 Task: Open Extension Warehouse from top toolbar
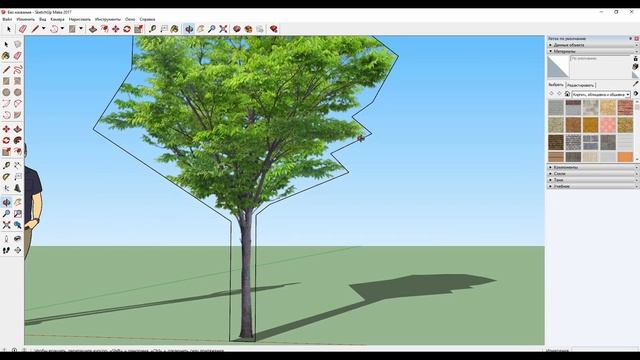click(x=248, y=29)
